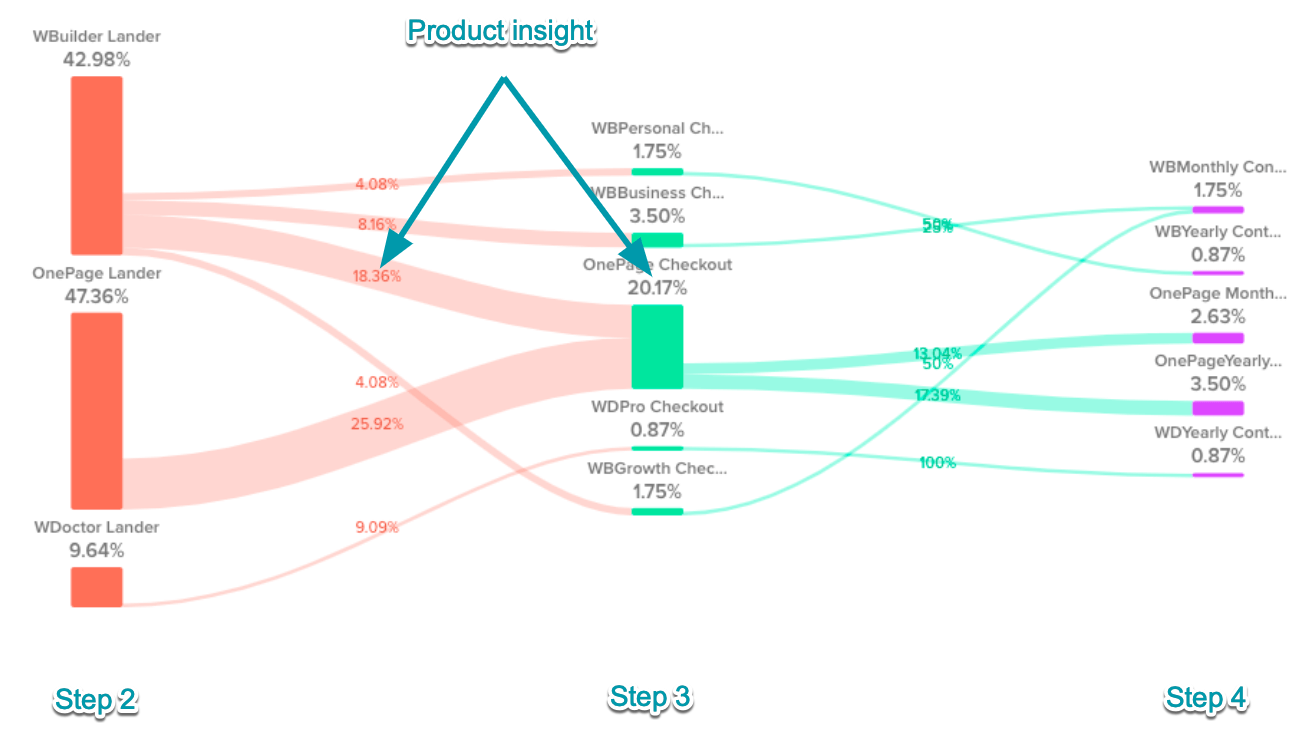
Task: Click the red WBuilder Lander bar
Action: (96, 165)
